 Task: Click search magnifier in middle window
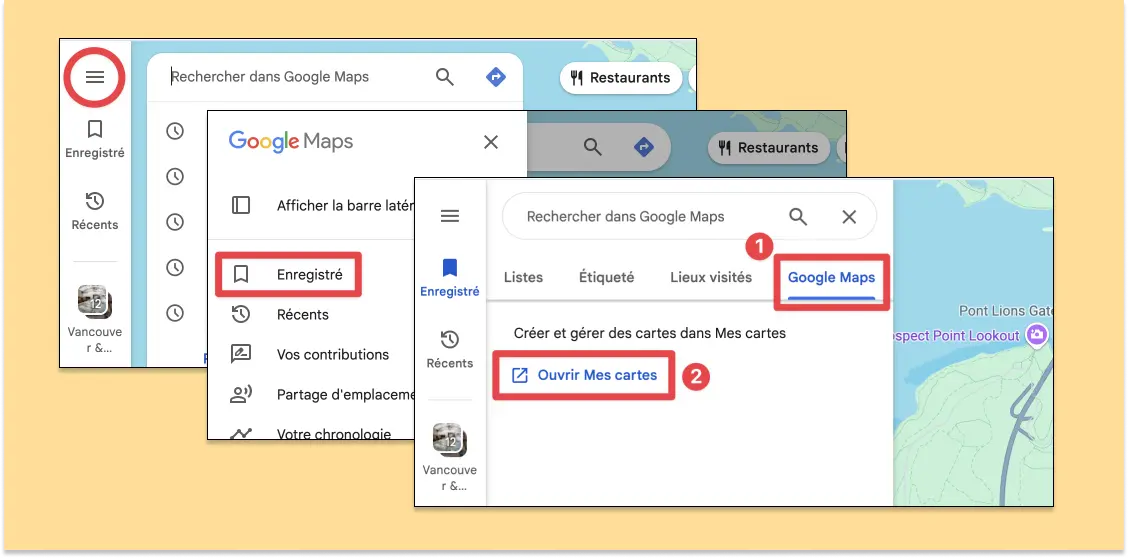(x=592, y=147)
